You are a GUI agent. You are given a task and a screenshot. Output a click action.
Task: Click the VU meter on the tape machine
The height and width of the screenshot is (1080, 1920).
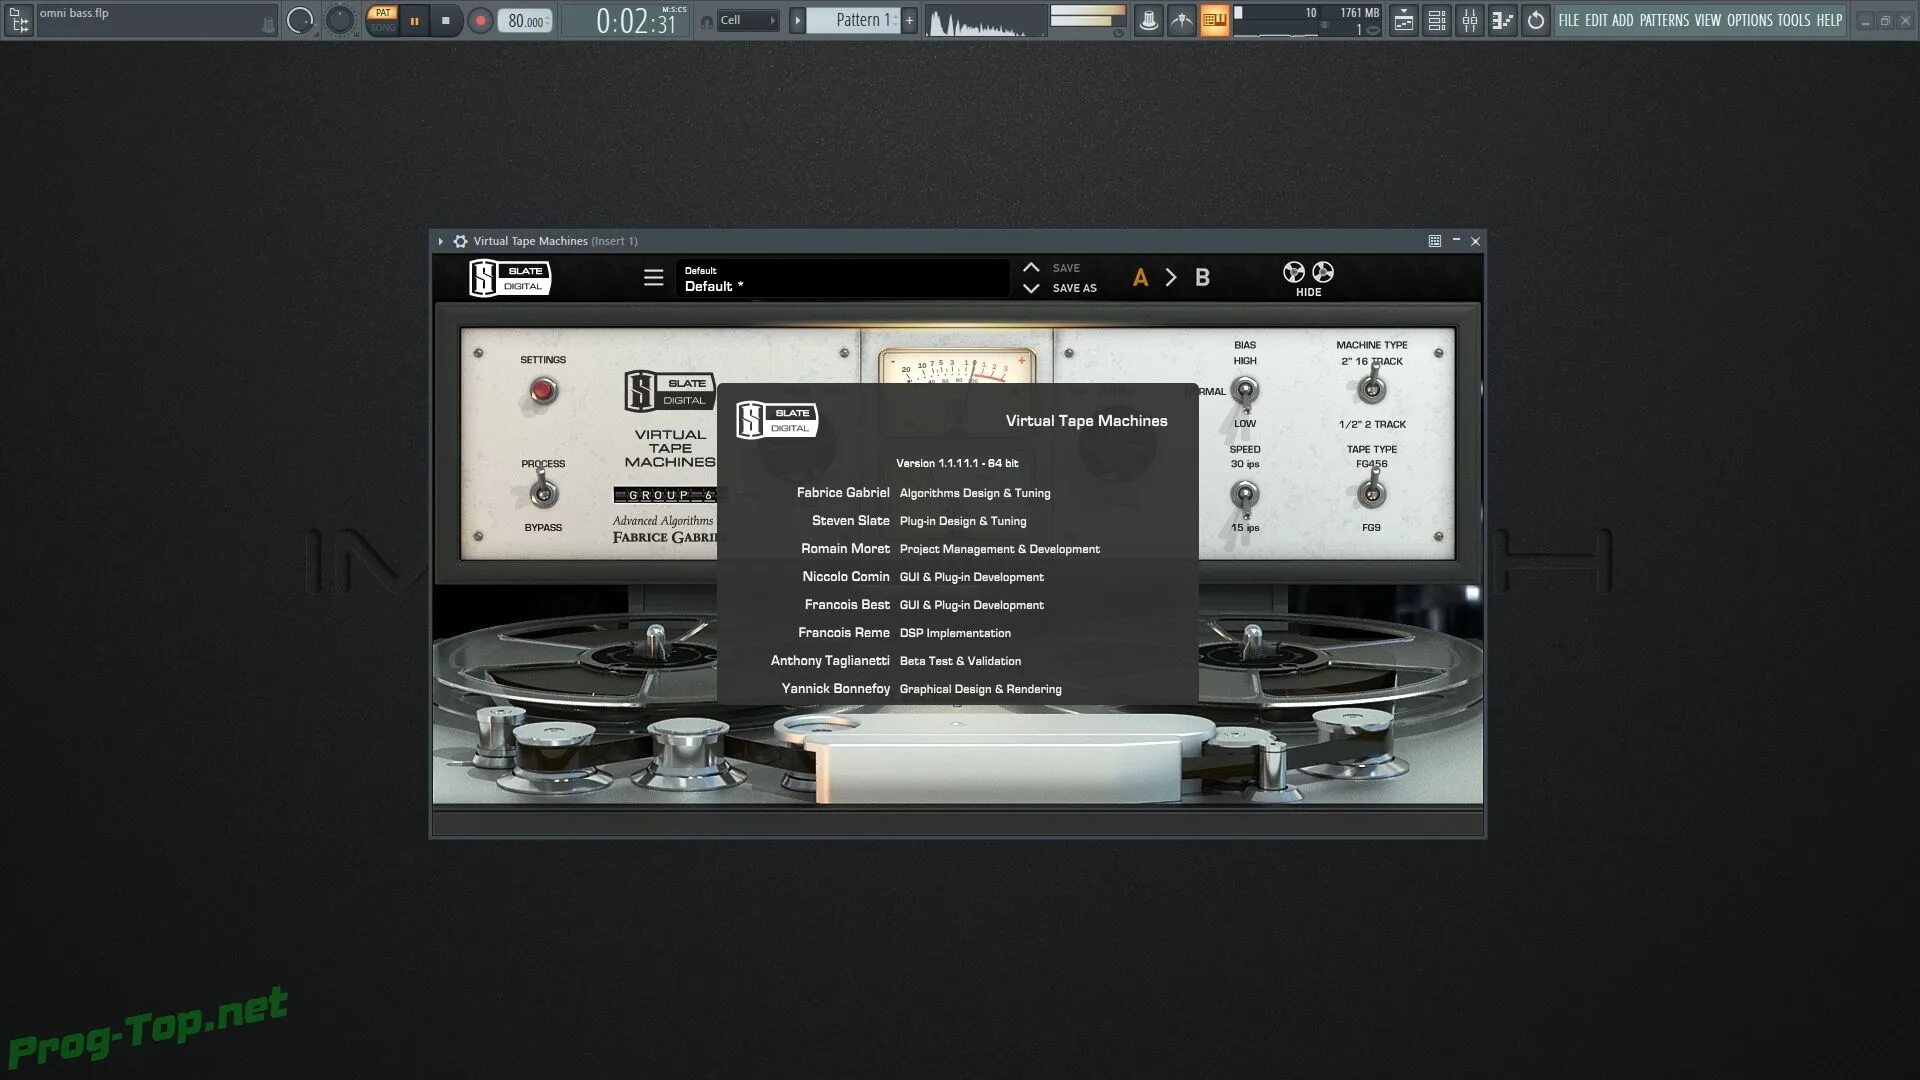[956, 367]
